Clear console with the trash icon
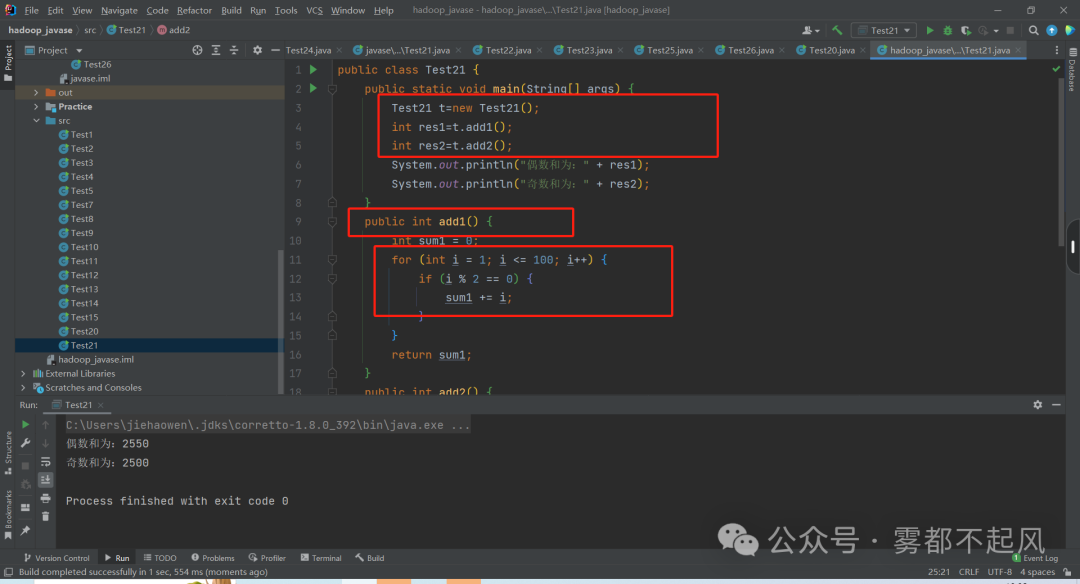 45,517
